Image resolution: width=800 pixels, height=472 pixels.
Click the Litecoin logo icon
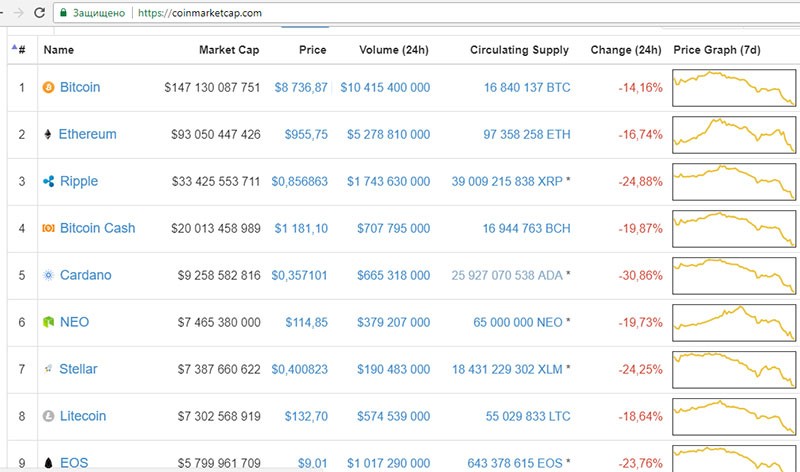click(x=48, y=416)
